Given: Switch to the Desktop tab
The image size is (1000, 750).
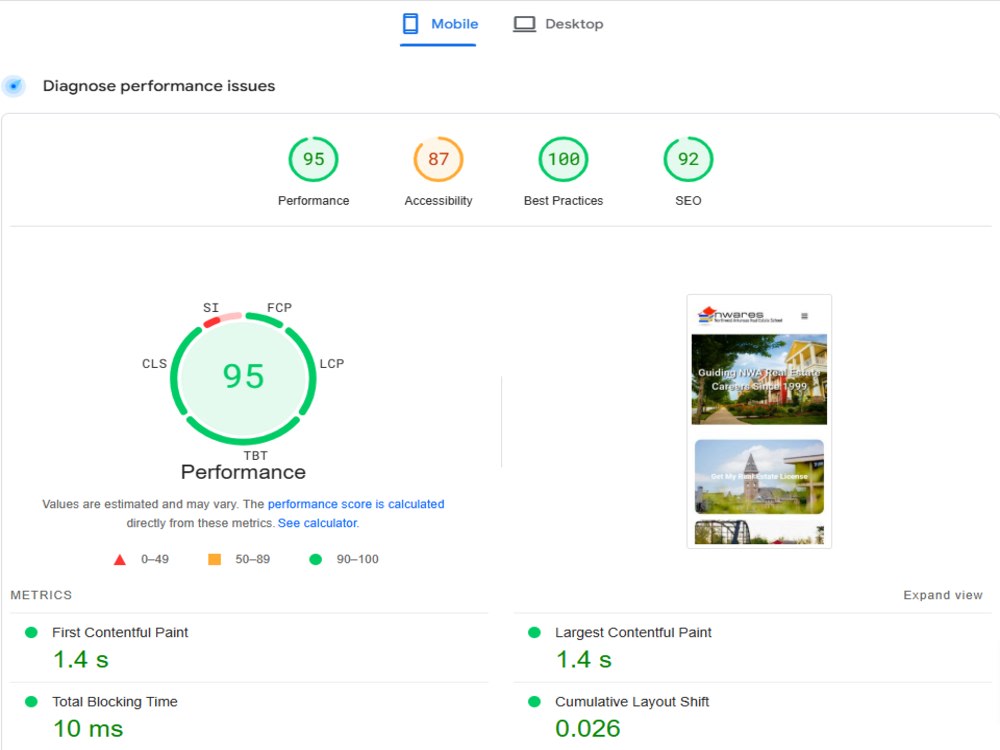Looking at the screenshot, I should [559, 24].
